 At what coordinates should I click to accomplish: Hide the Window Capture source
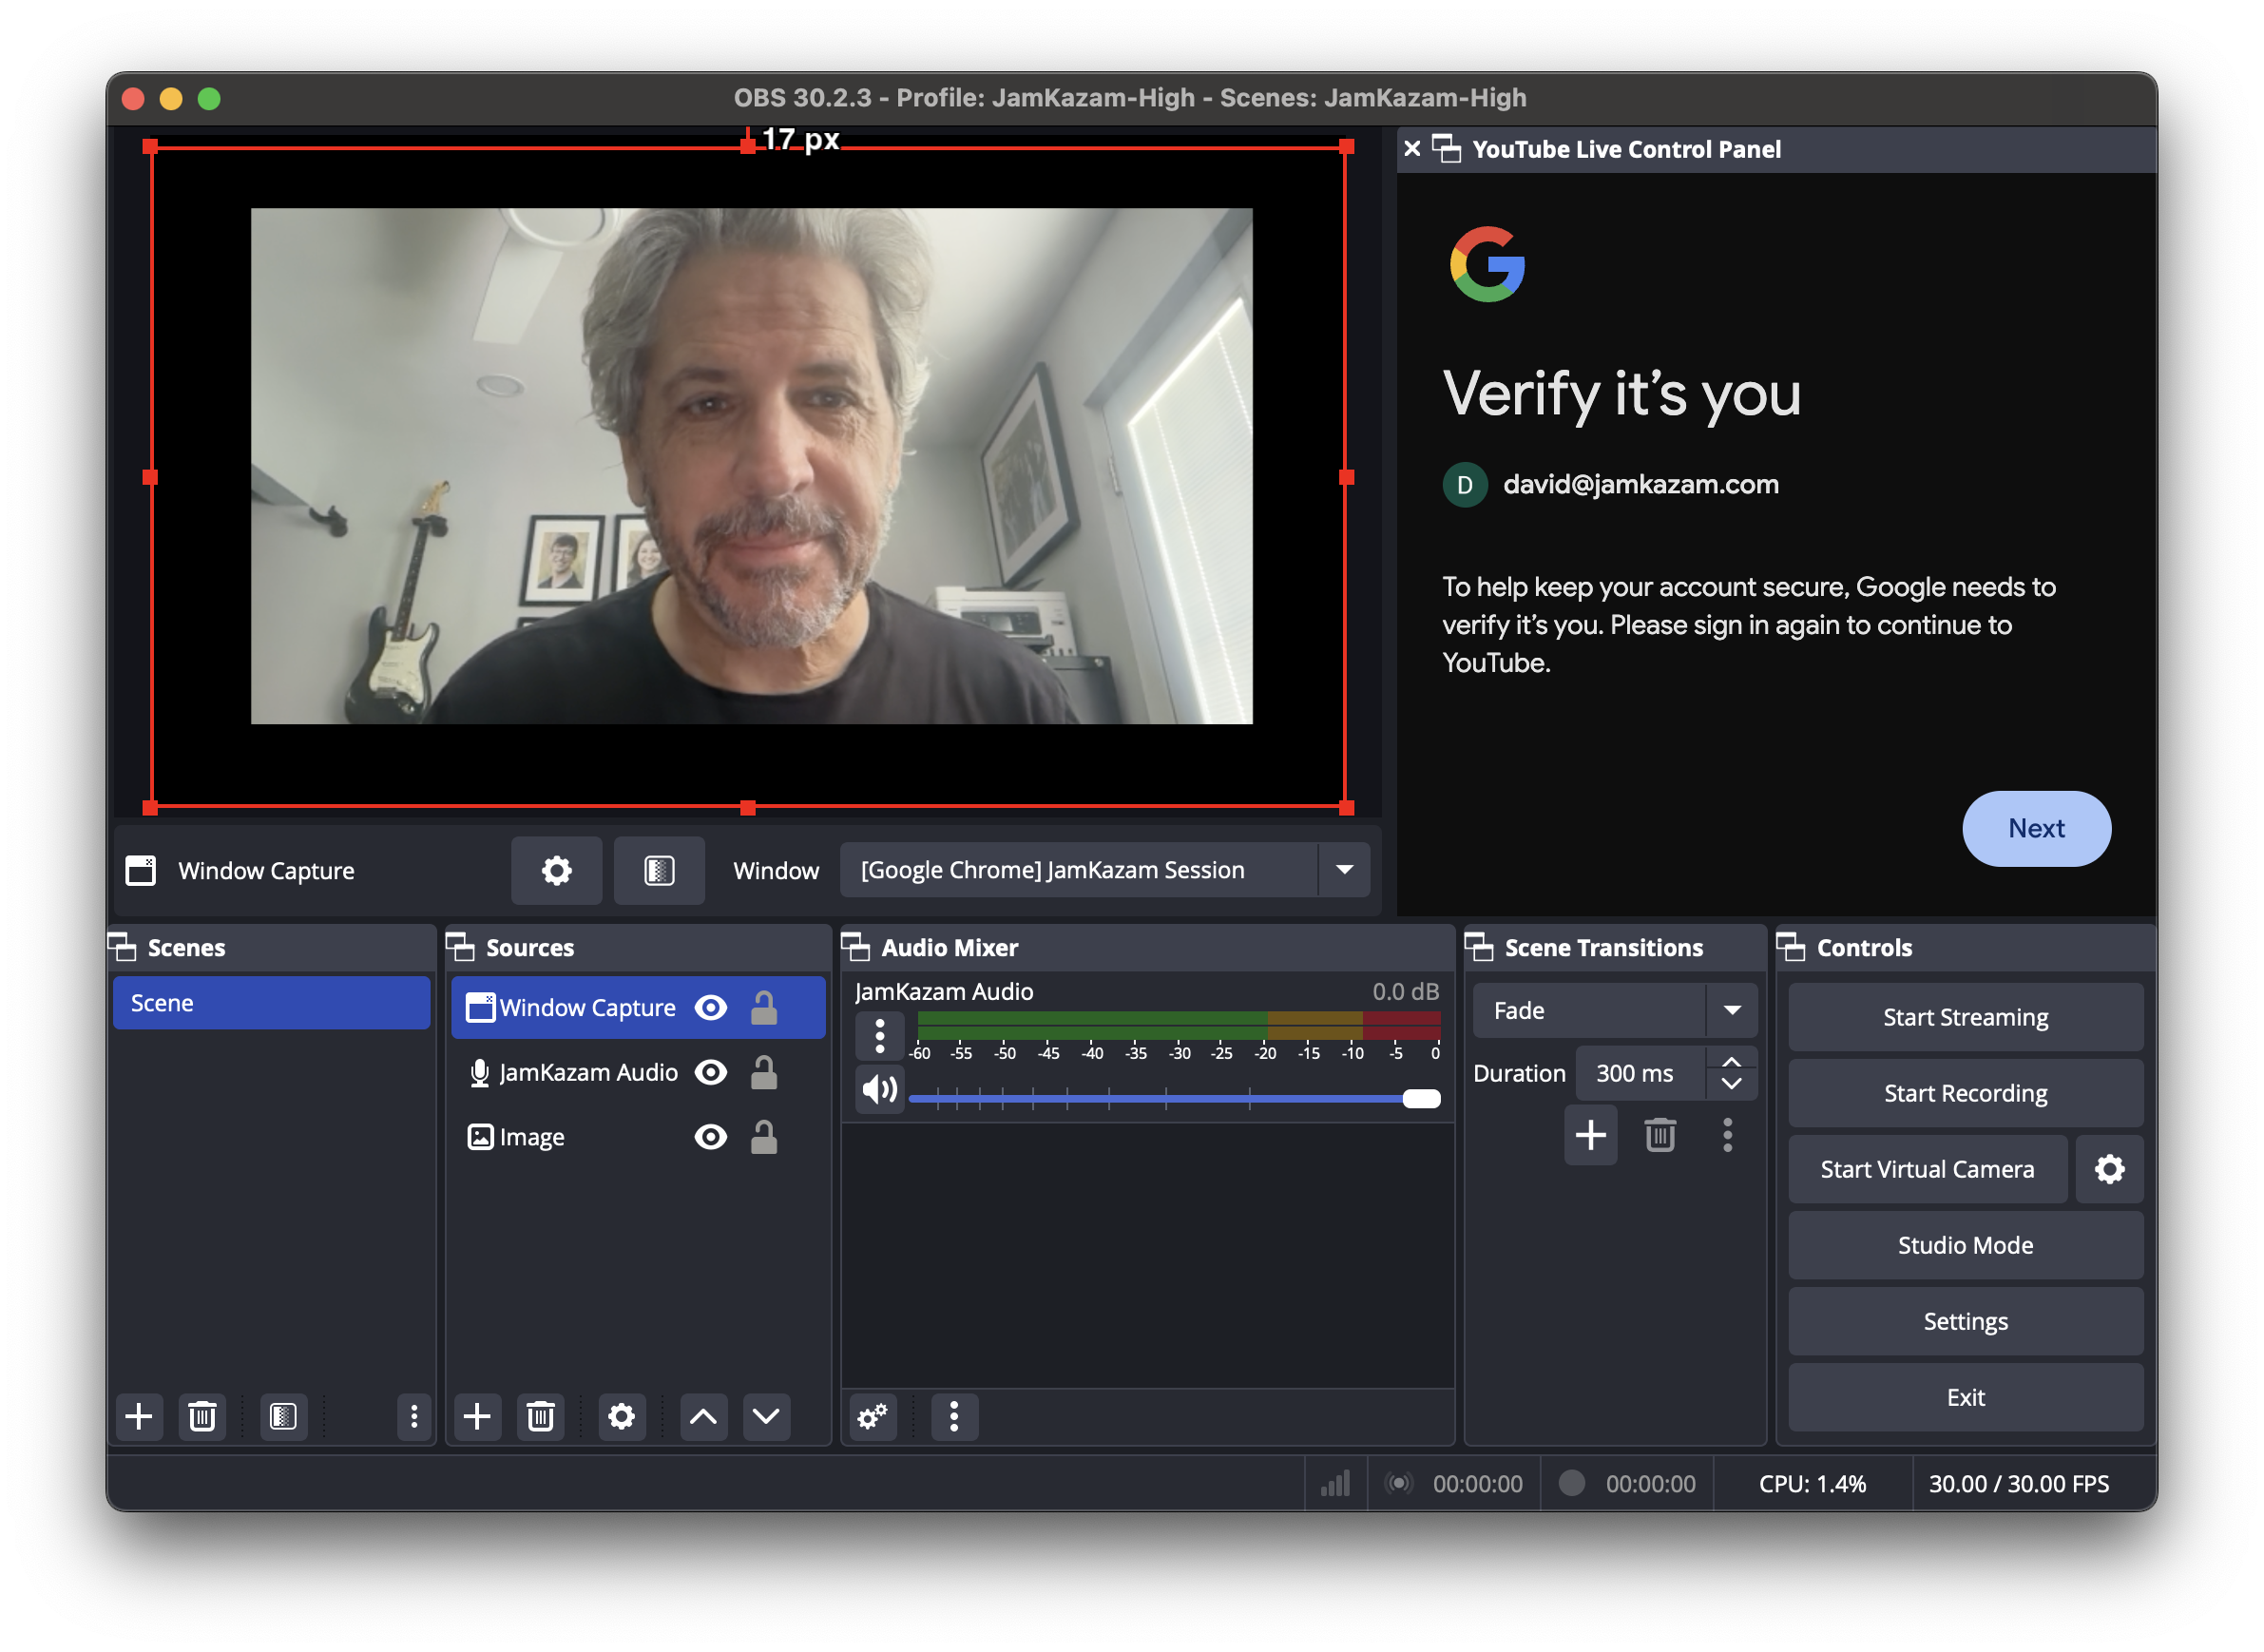pos(711,1008)
